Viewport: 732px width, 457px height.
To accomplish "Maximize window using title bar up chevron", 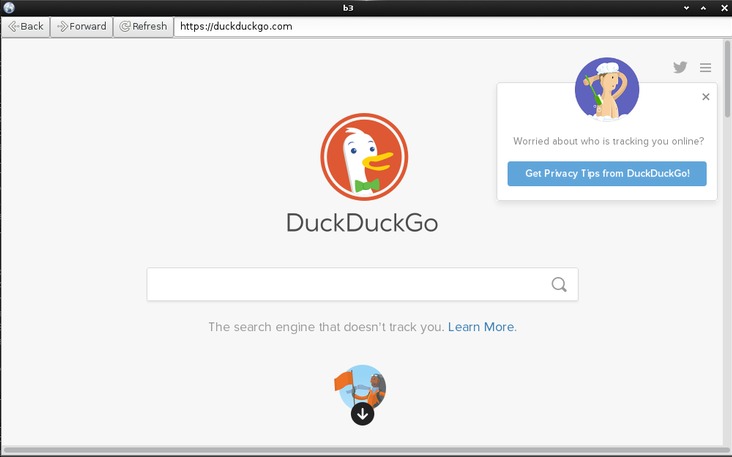I will click(x=703, y=8).
